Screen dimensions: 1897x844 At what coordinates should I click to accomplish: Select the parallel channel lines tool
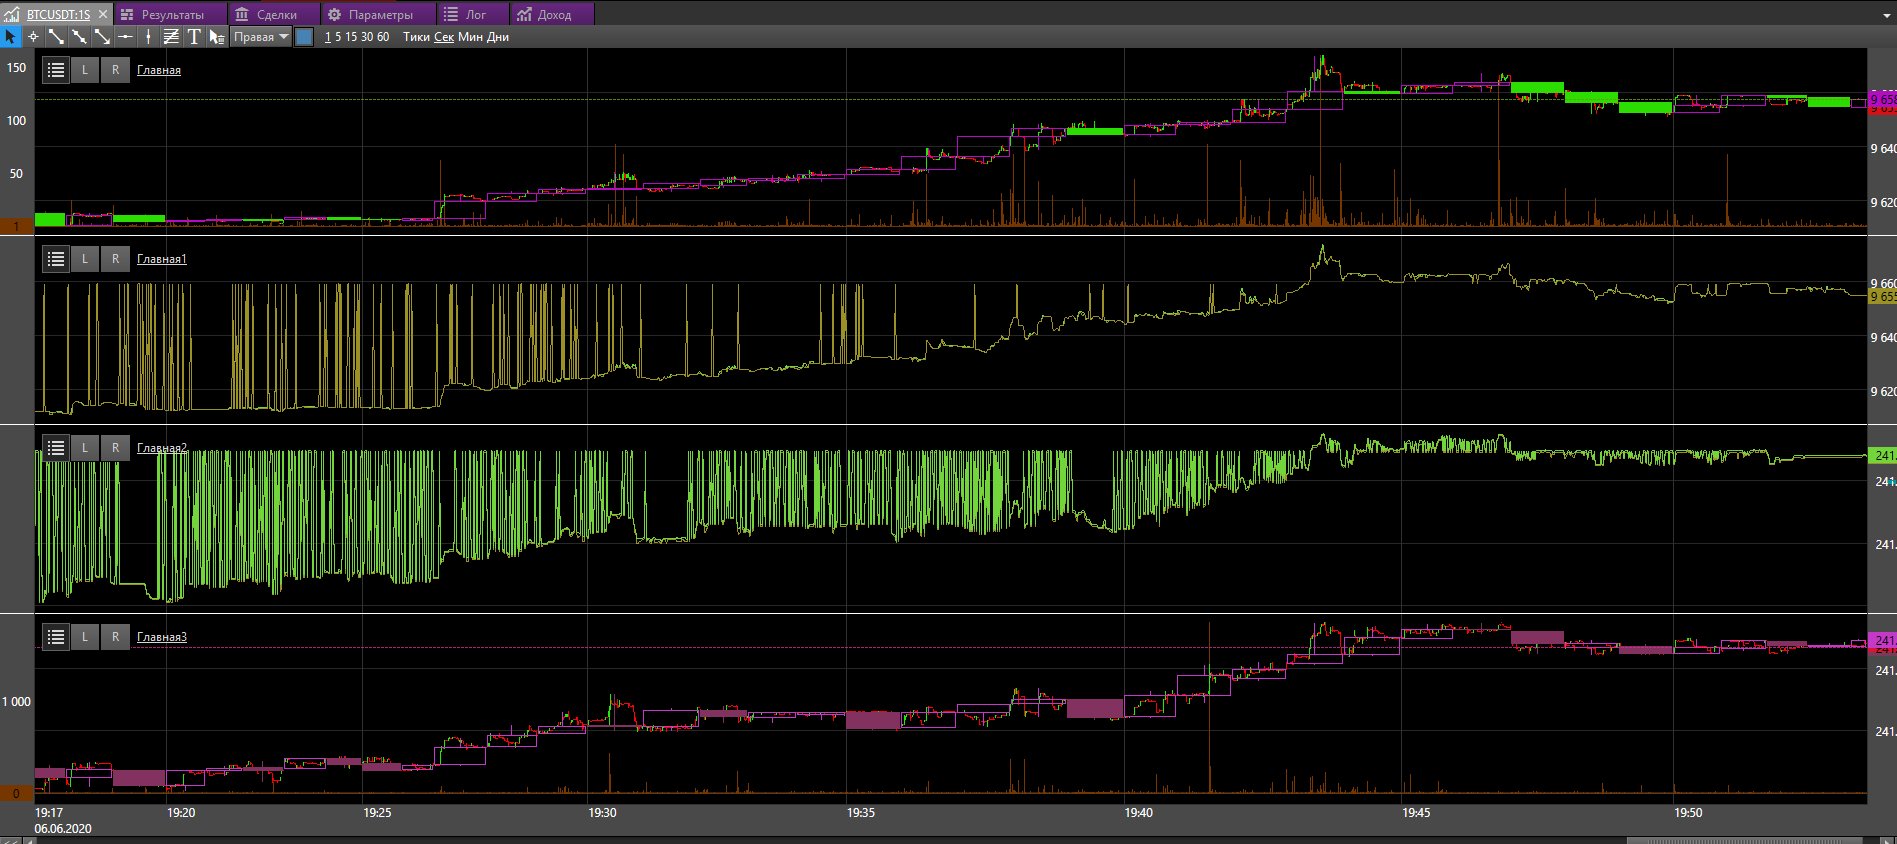[x=171, y=37]
